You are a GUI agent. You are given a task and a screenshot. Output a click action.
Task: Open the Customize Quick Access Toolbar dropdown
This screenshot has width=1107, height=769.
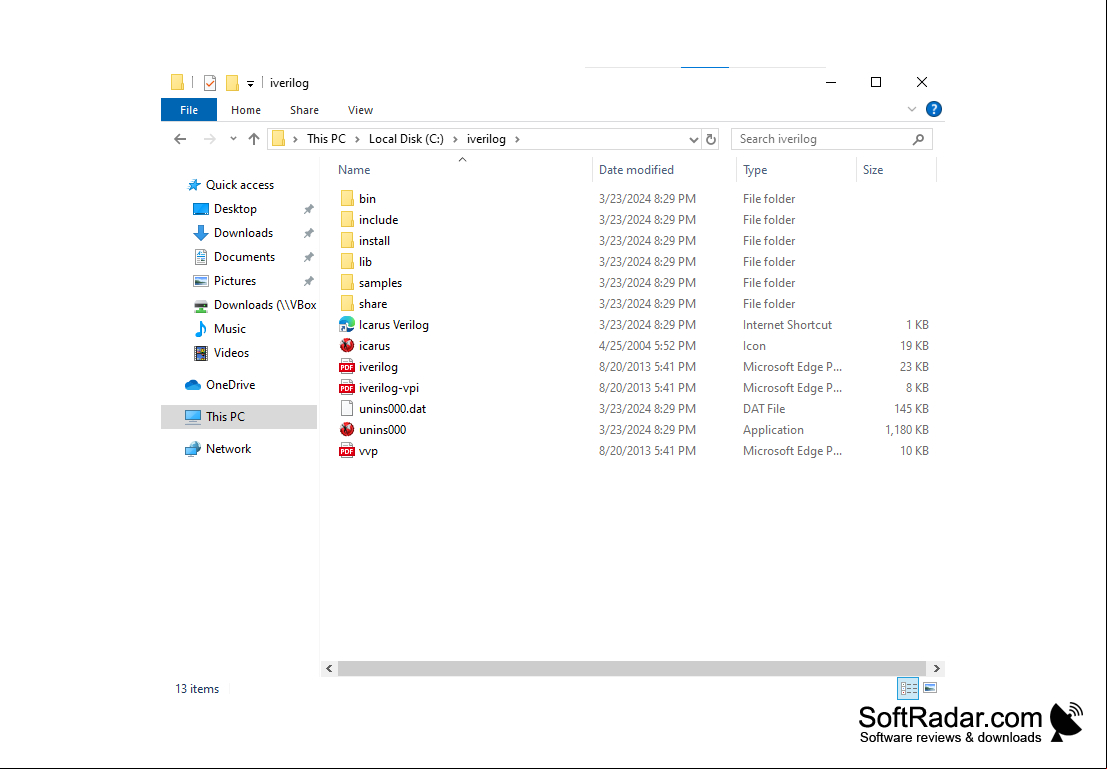(x=250, y=83)
